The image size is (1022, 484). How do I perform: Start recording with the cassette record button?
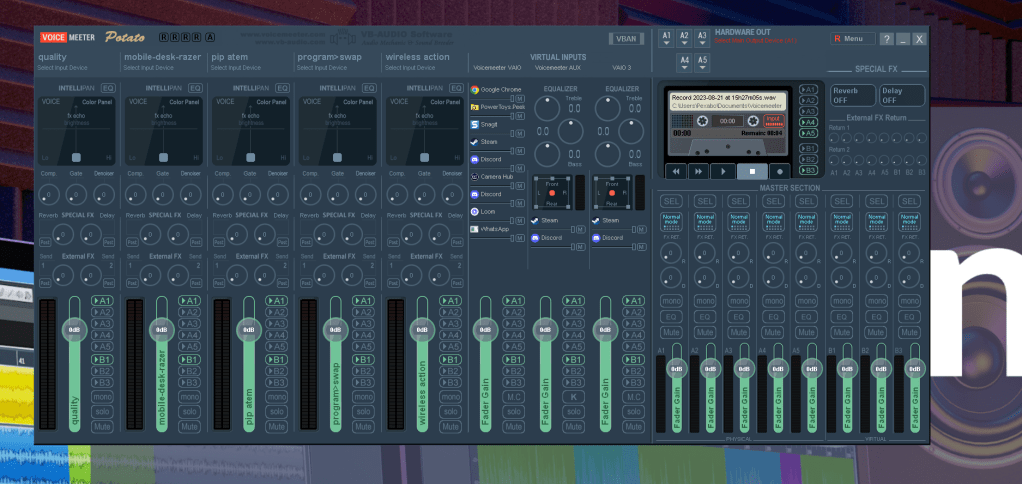(x=780, y=171)
